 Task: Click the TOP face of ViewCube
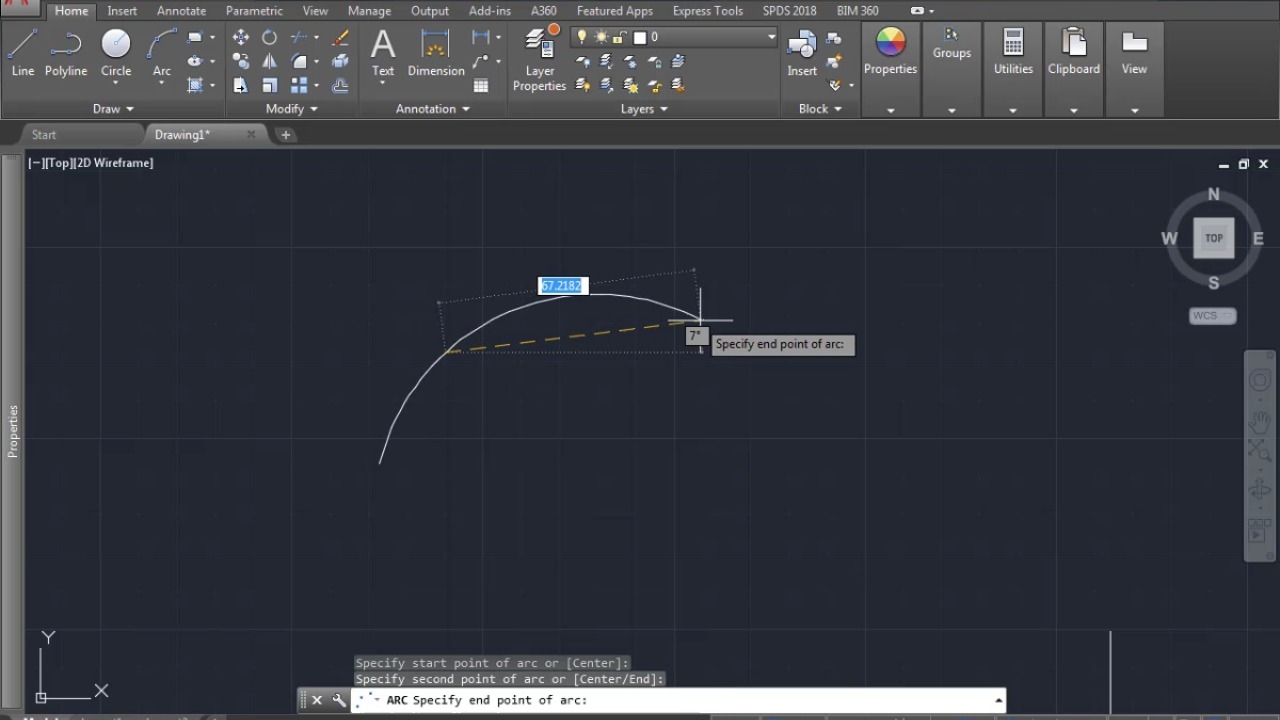point(1213,238)
